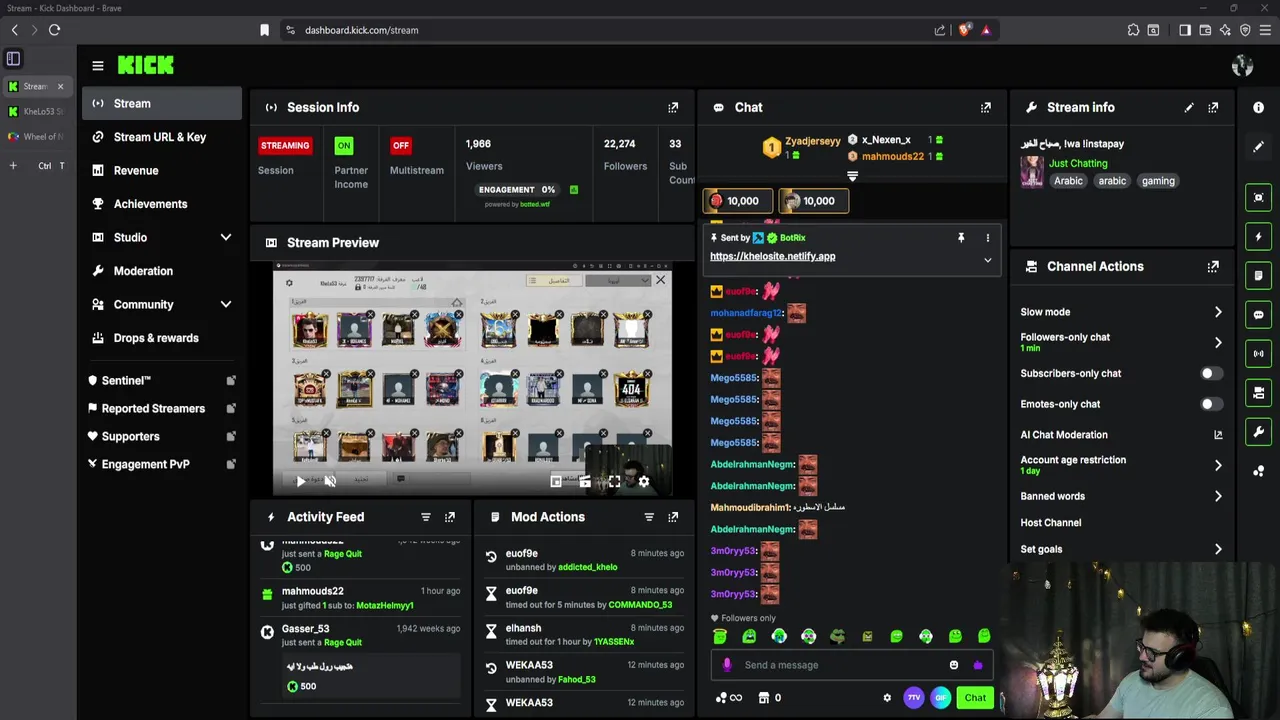Pin icon on the BotRix pinned message

pyautogui.click(x=961, y=238)
